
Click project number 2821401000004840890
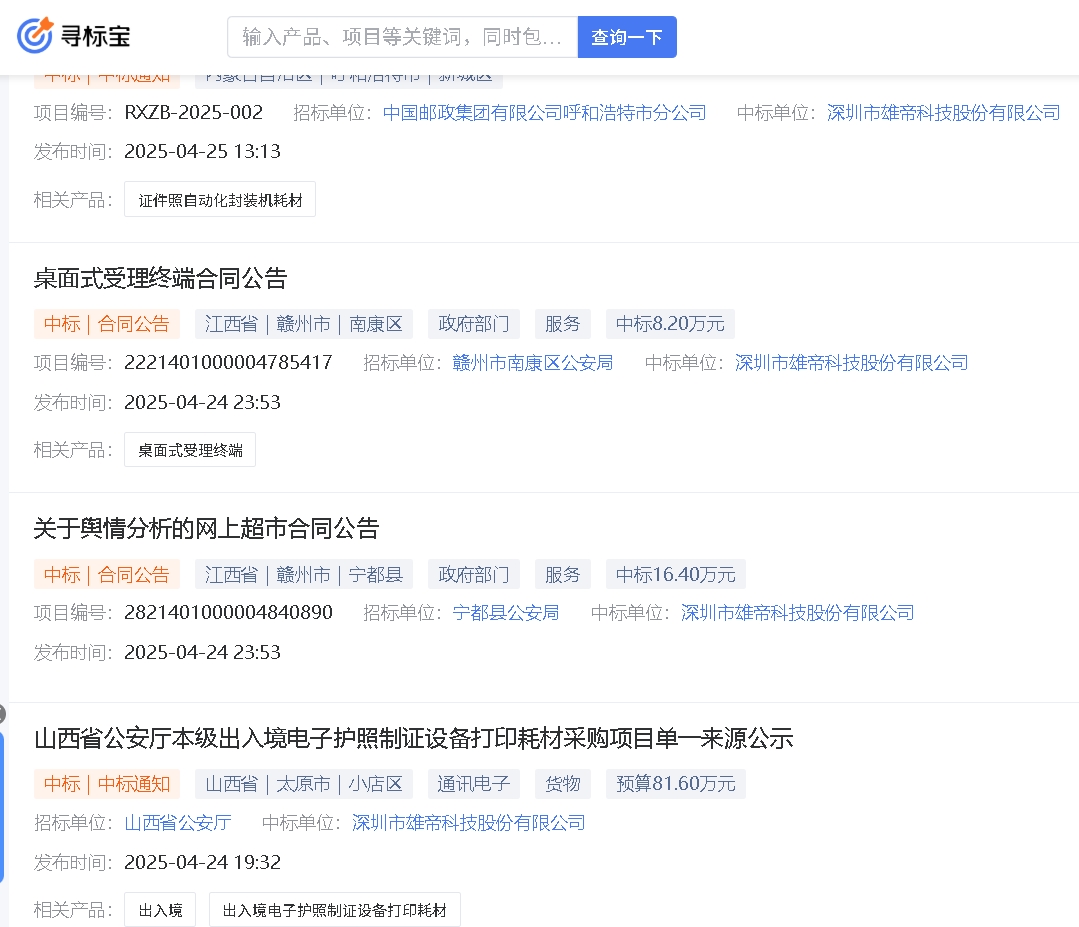[x=228, y=612]
